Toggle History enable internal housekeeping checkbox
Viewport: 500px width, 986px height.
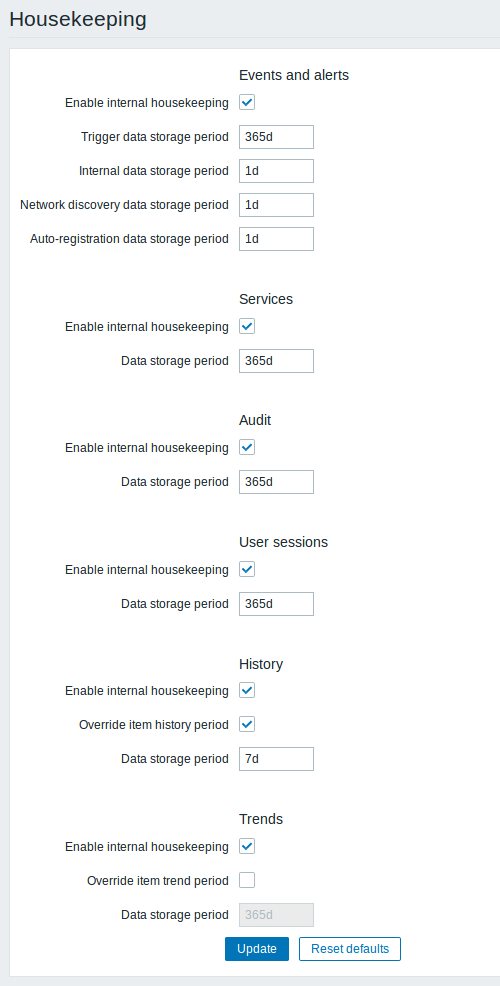click(247, 690)
